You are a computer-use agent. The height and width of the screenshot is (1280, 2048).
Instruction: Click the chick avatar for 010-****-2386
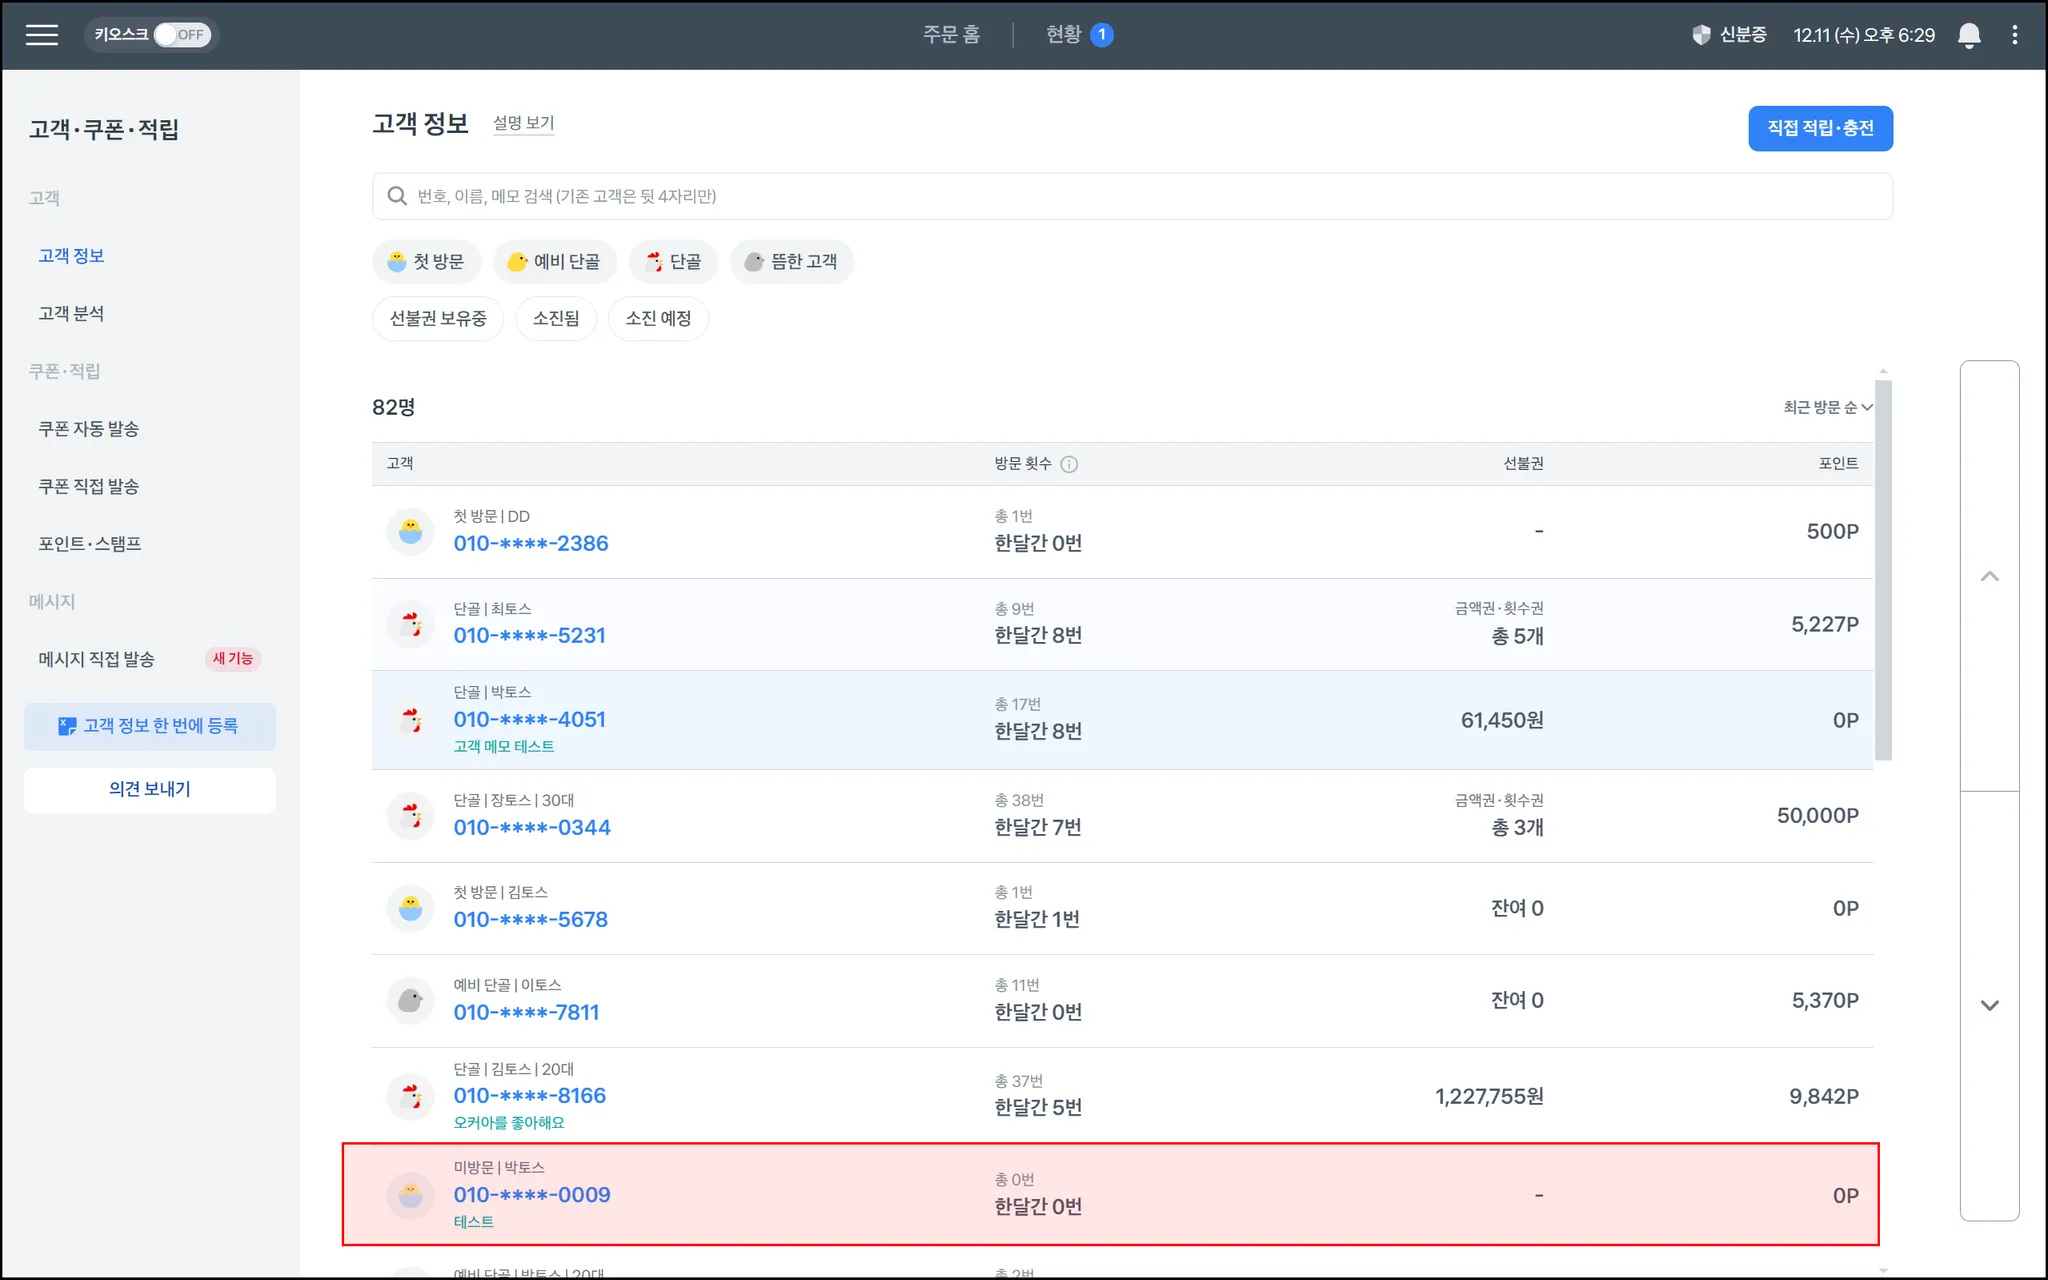(410, 531)
